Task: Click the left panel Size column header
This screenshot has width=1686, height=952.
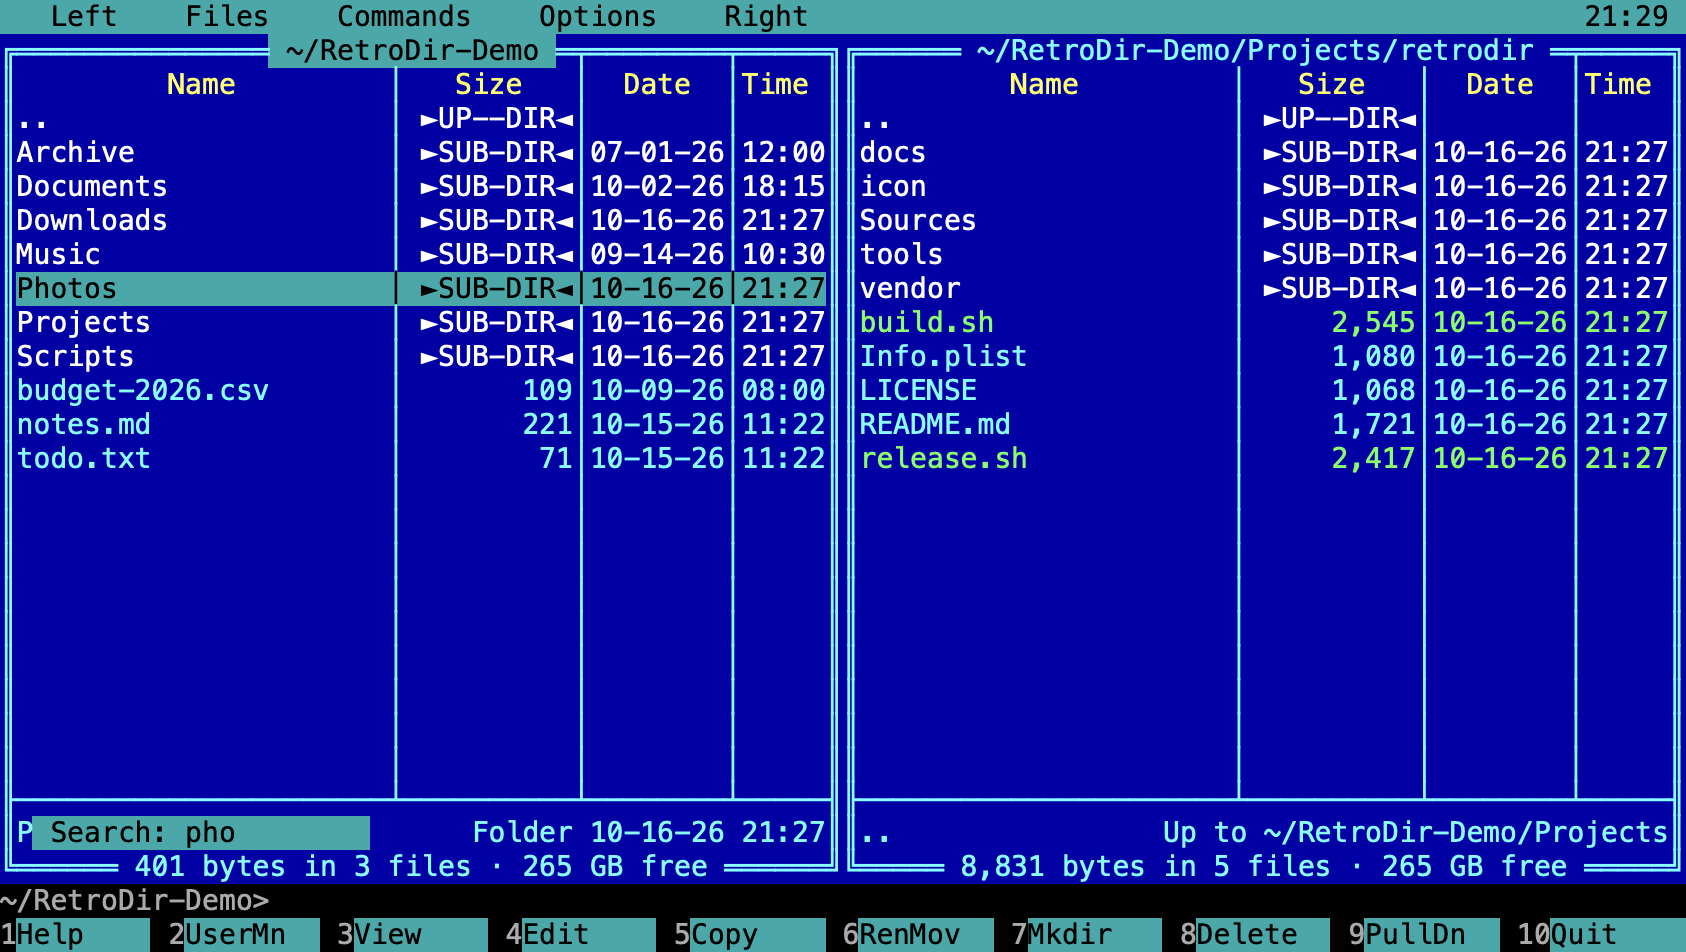Action: (488, 84)
